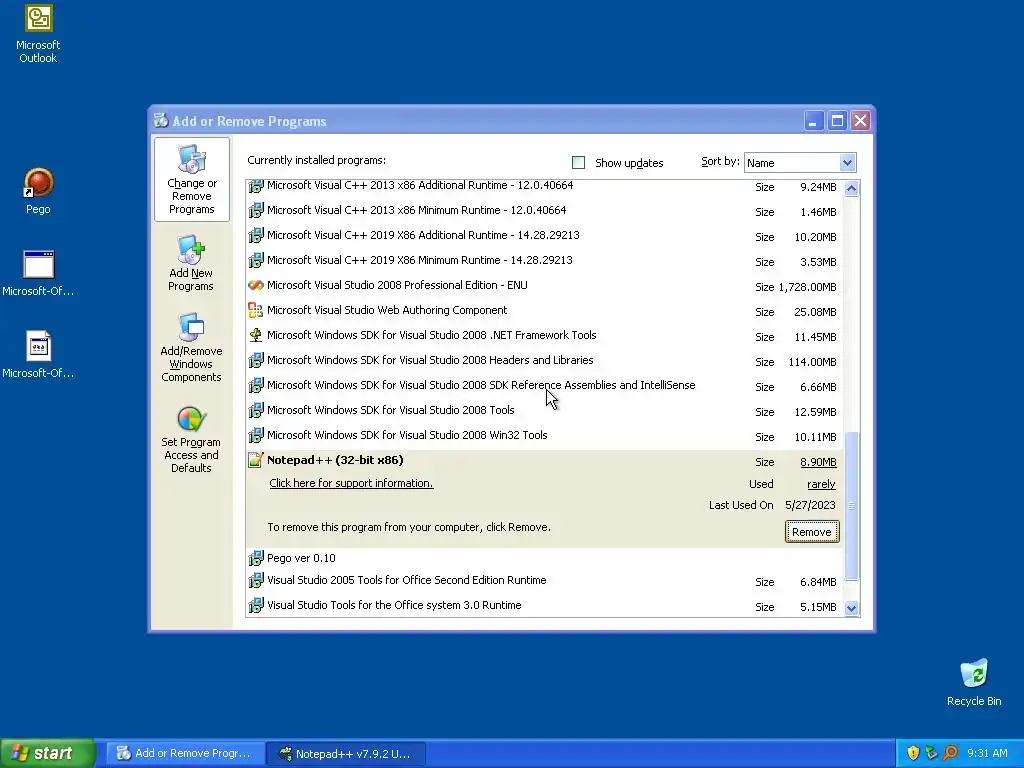Click Windows SDK Headers and Libraries icon
1024x768 pixels.
tap(255, 360)
